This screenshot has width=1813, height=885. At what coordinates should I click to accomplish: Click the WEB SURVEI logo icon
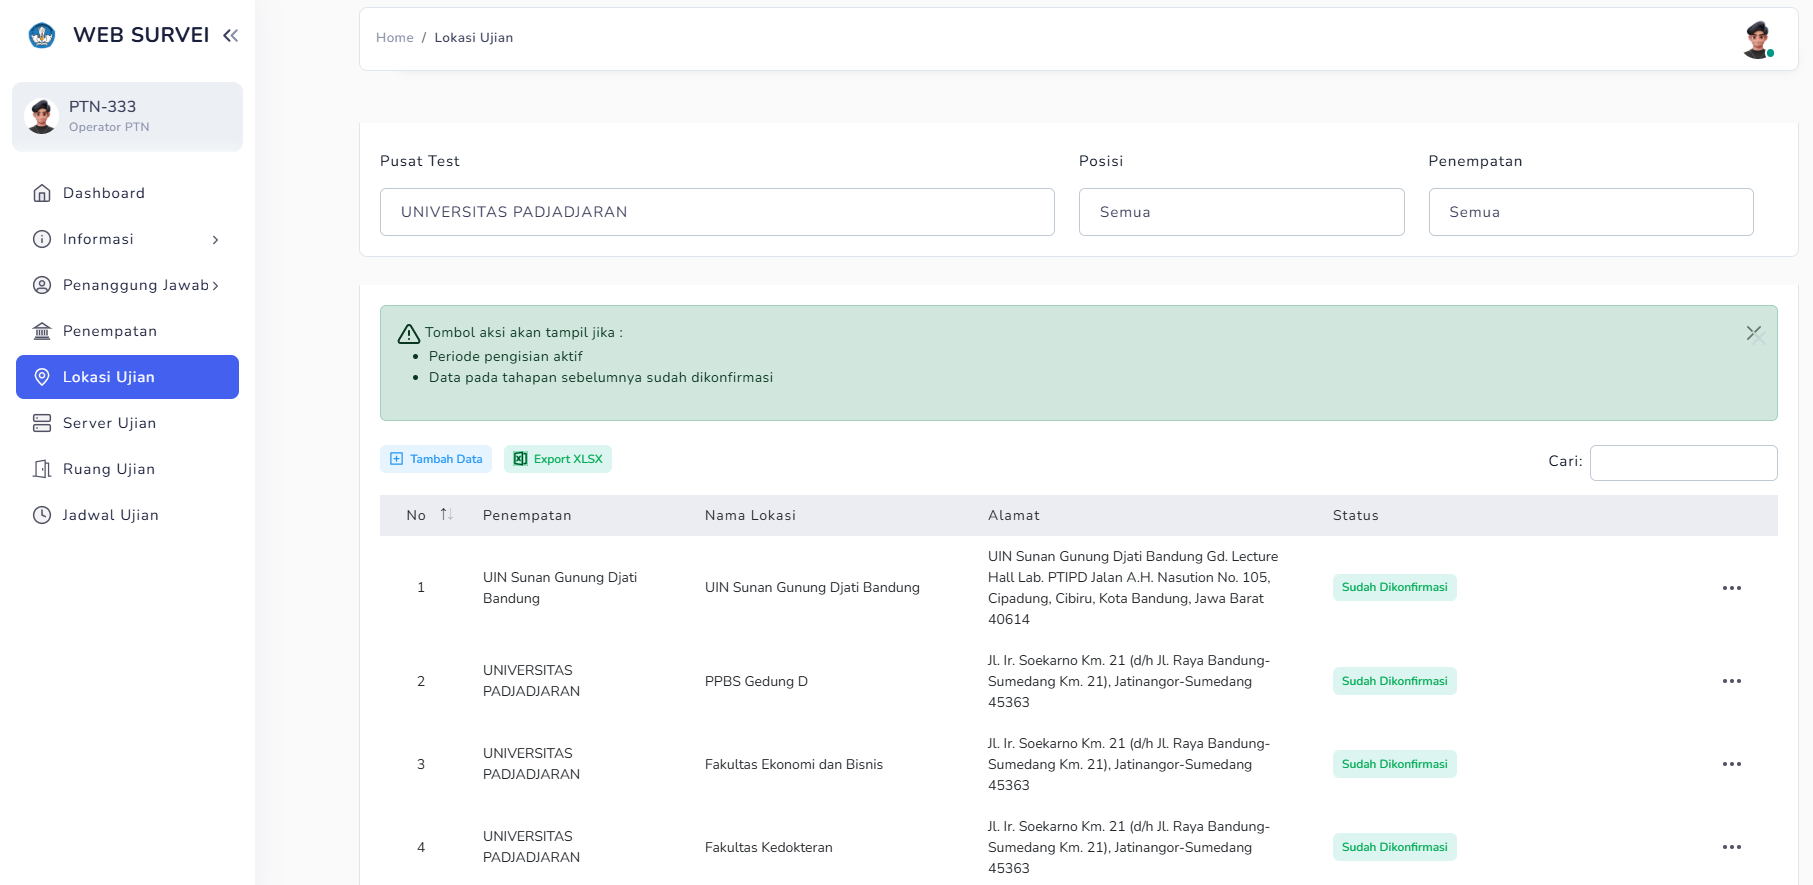(42, 35)
